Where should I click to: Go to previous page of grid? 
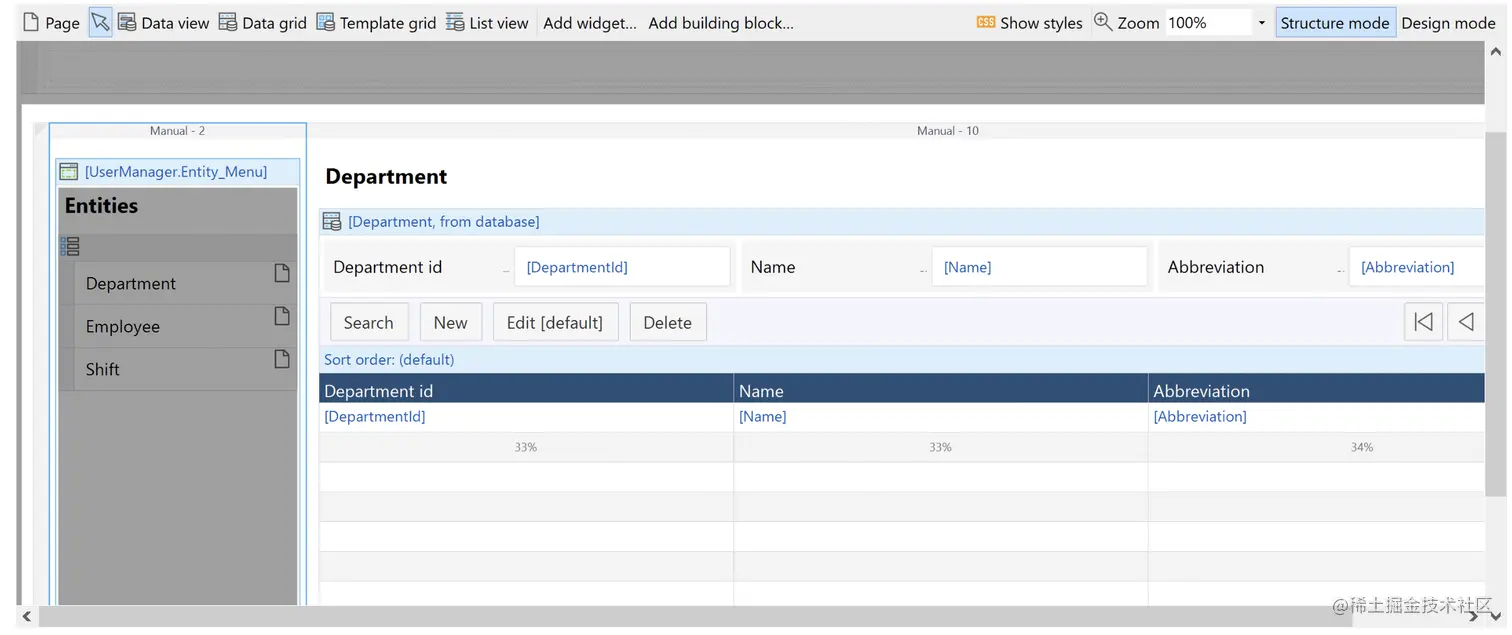[x=1466, y=322]
